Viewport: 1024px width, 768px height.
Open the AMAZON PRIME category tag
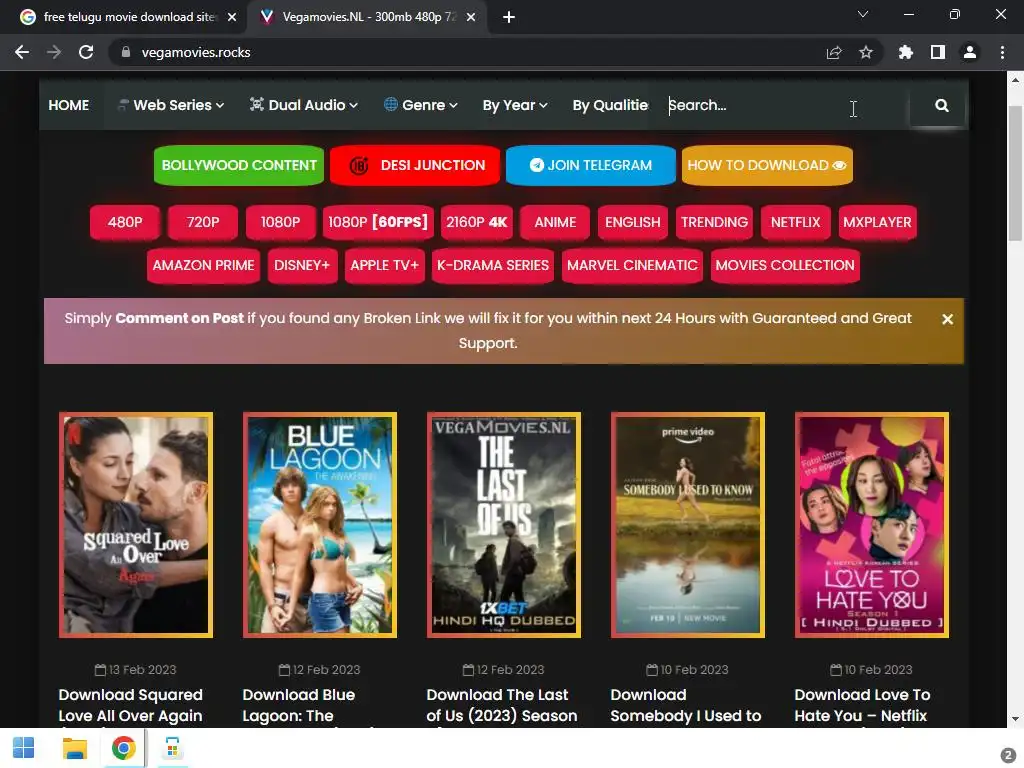[203, 265]
